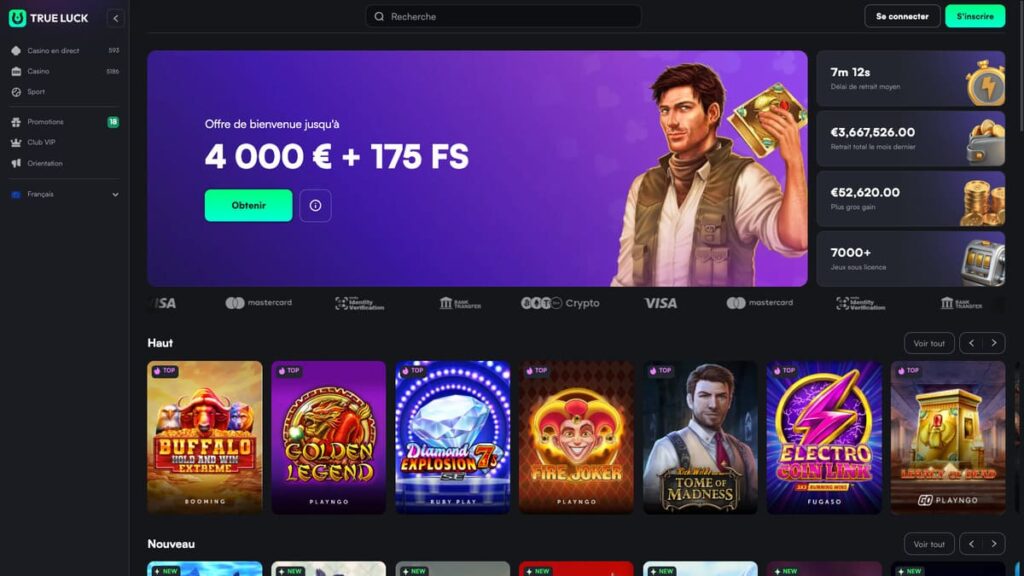
Task: Click the Sport ball icon in sidebar
Action: (16, 92)
